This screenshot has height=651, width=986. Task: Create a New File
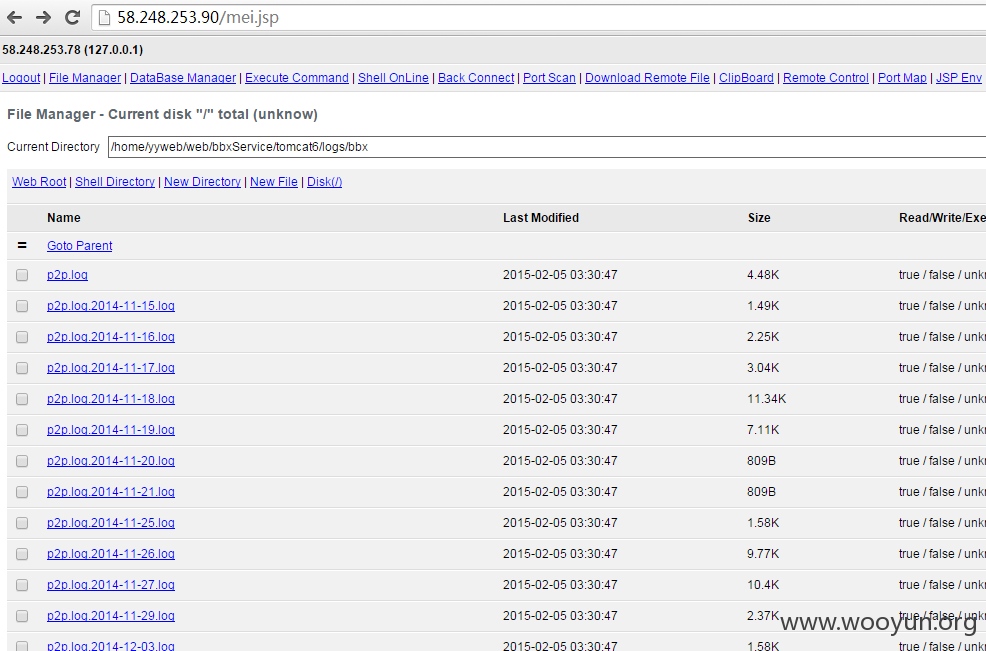(x=274, y=182)
